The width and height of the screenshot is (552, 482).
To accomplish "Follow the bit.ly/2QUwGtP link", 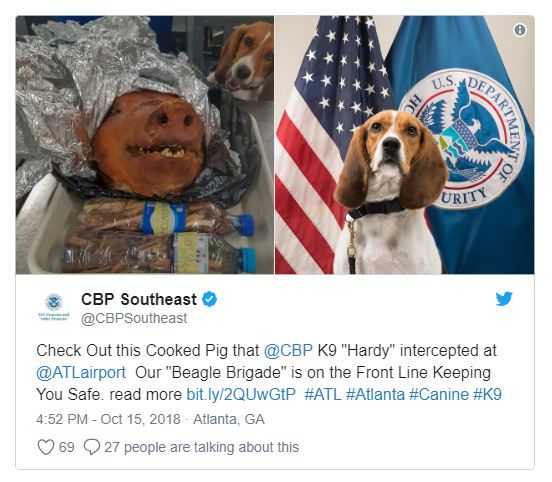I will pyautogui.click(x=241, y=394).
